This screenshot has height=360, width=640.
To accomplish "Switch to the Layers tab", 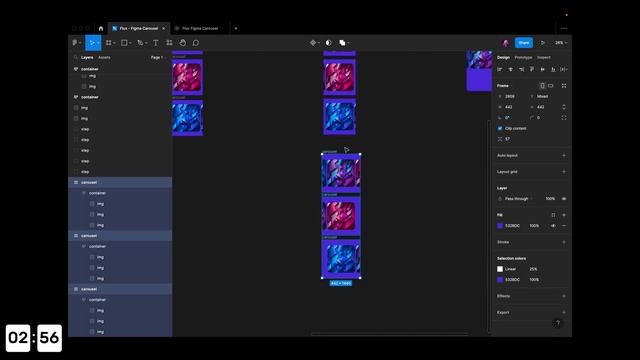I will (87, 58).
